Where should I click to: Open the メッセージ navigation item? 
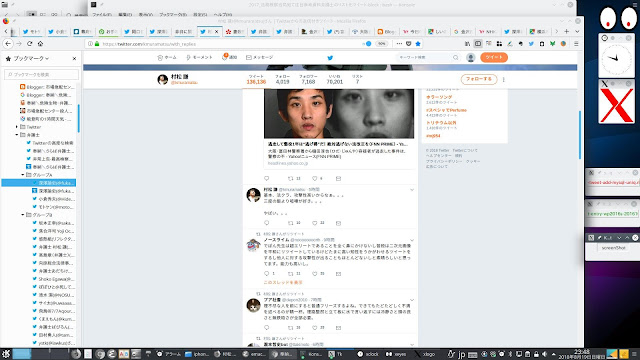coord(260,58)
